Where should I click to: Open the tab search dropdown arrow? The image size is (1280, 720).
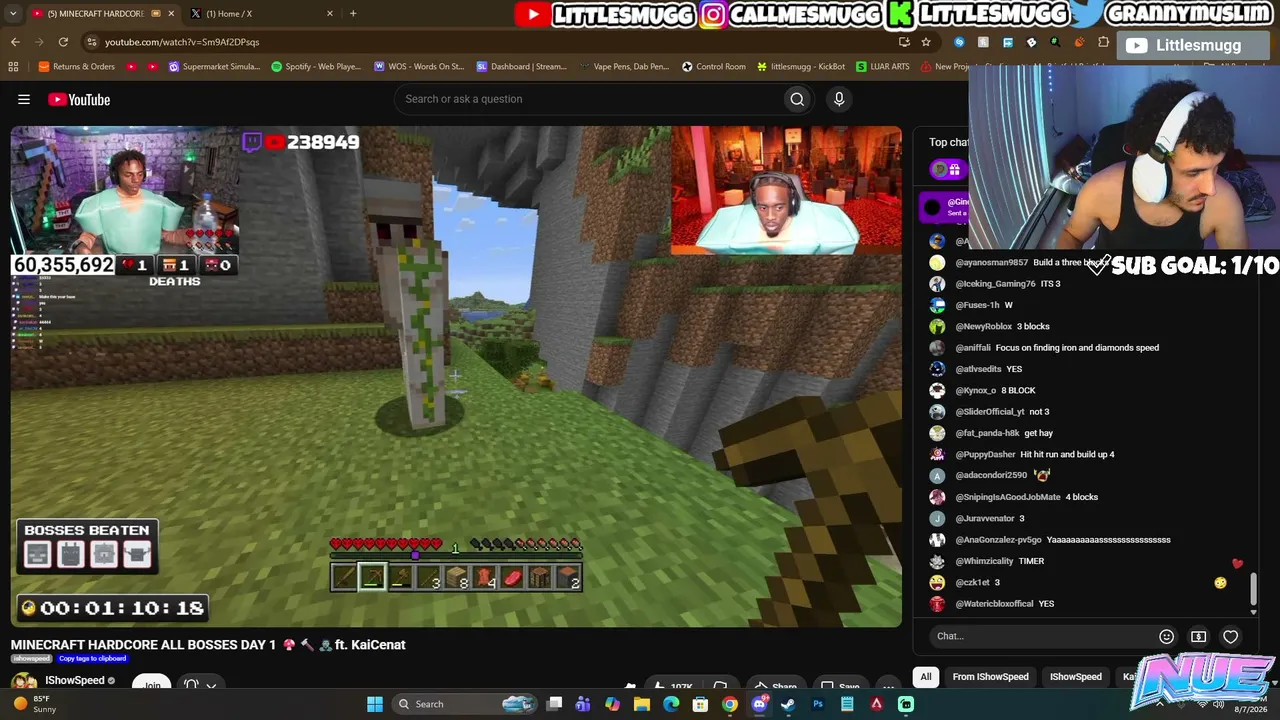(14, 13)
